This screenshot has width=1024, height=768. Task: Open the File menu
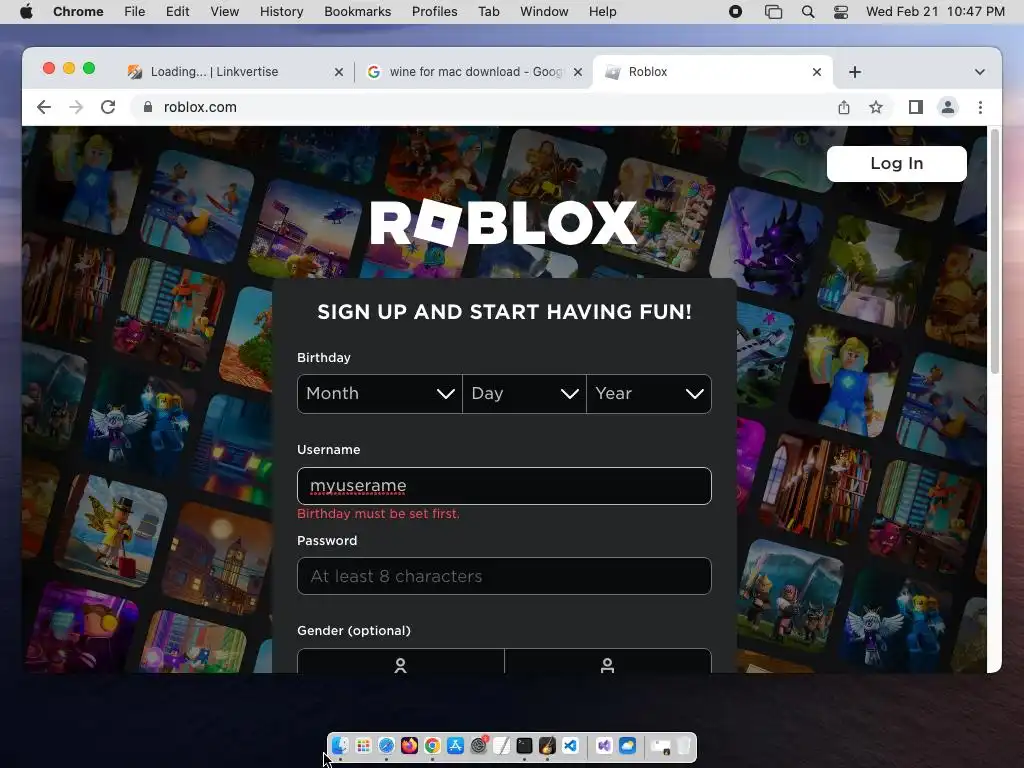pyautogui.click(x=135, y=12)
